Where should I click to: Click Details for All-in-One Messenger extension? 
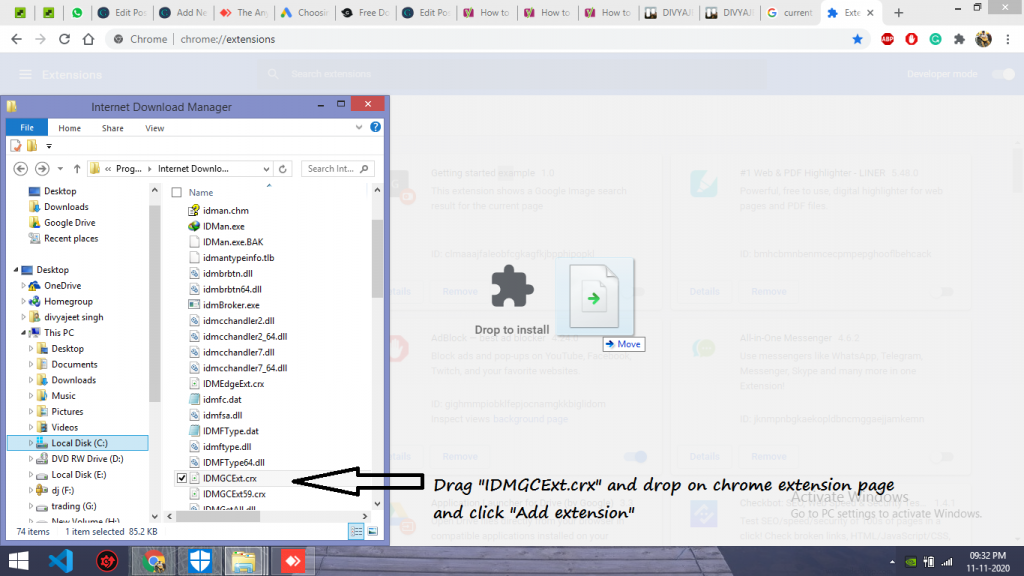coord(705,456)
